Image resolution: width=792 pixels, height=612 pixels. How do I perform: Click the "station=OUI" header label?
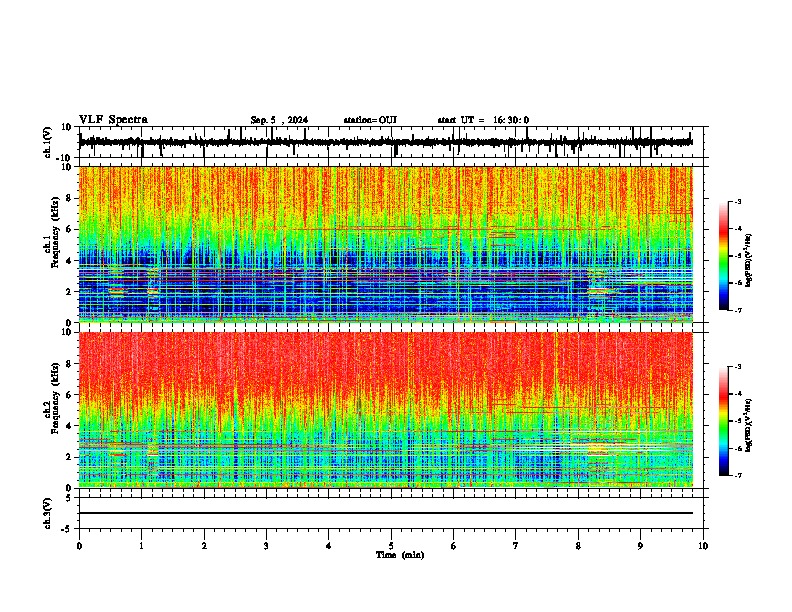(x=370, y=120)
